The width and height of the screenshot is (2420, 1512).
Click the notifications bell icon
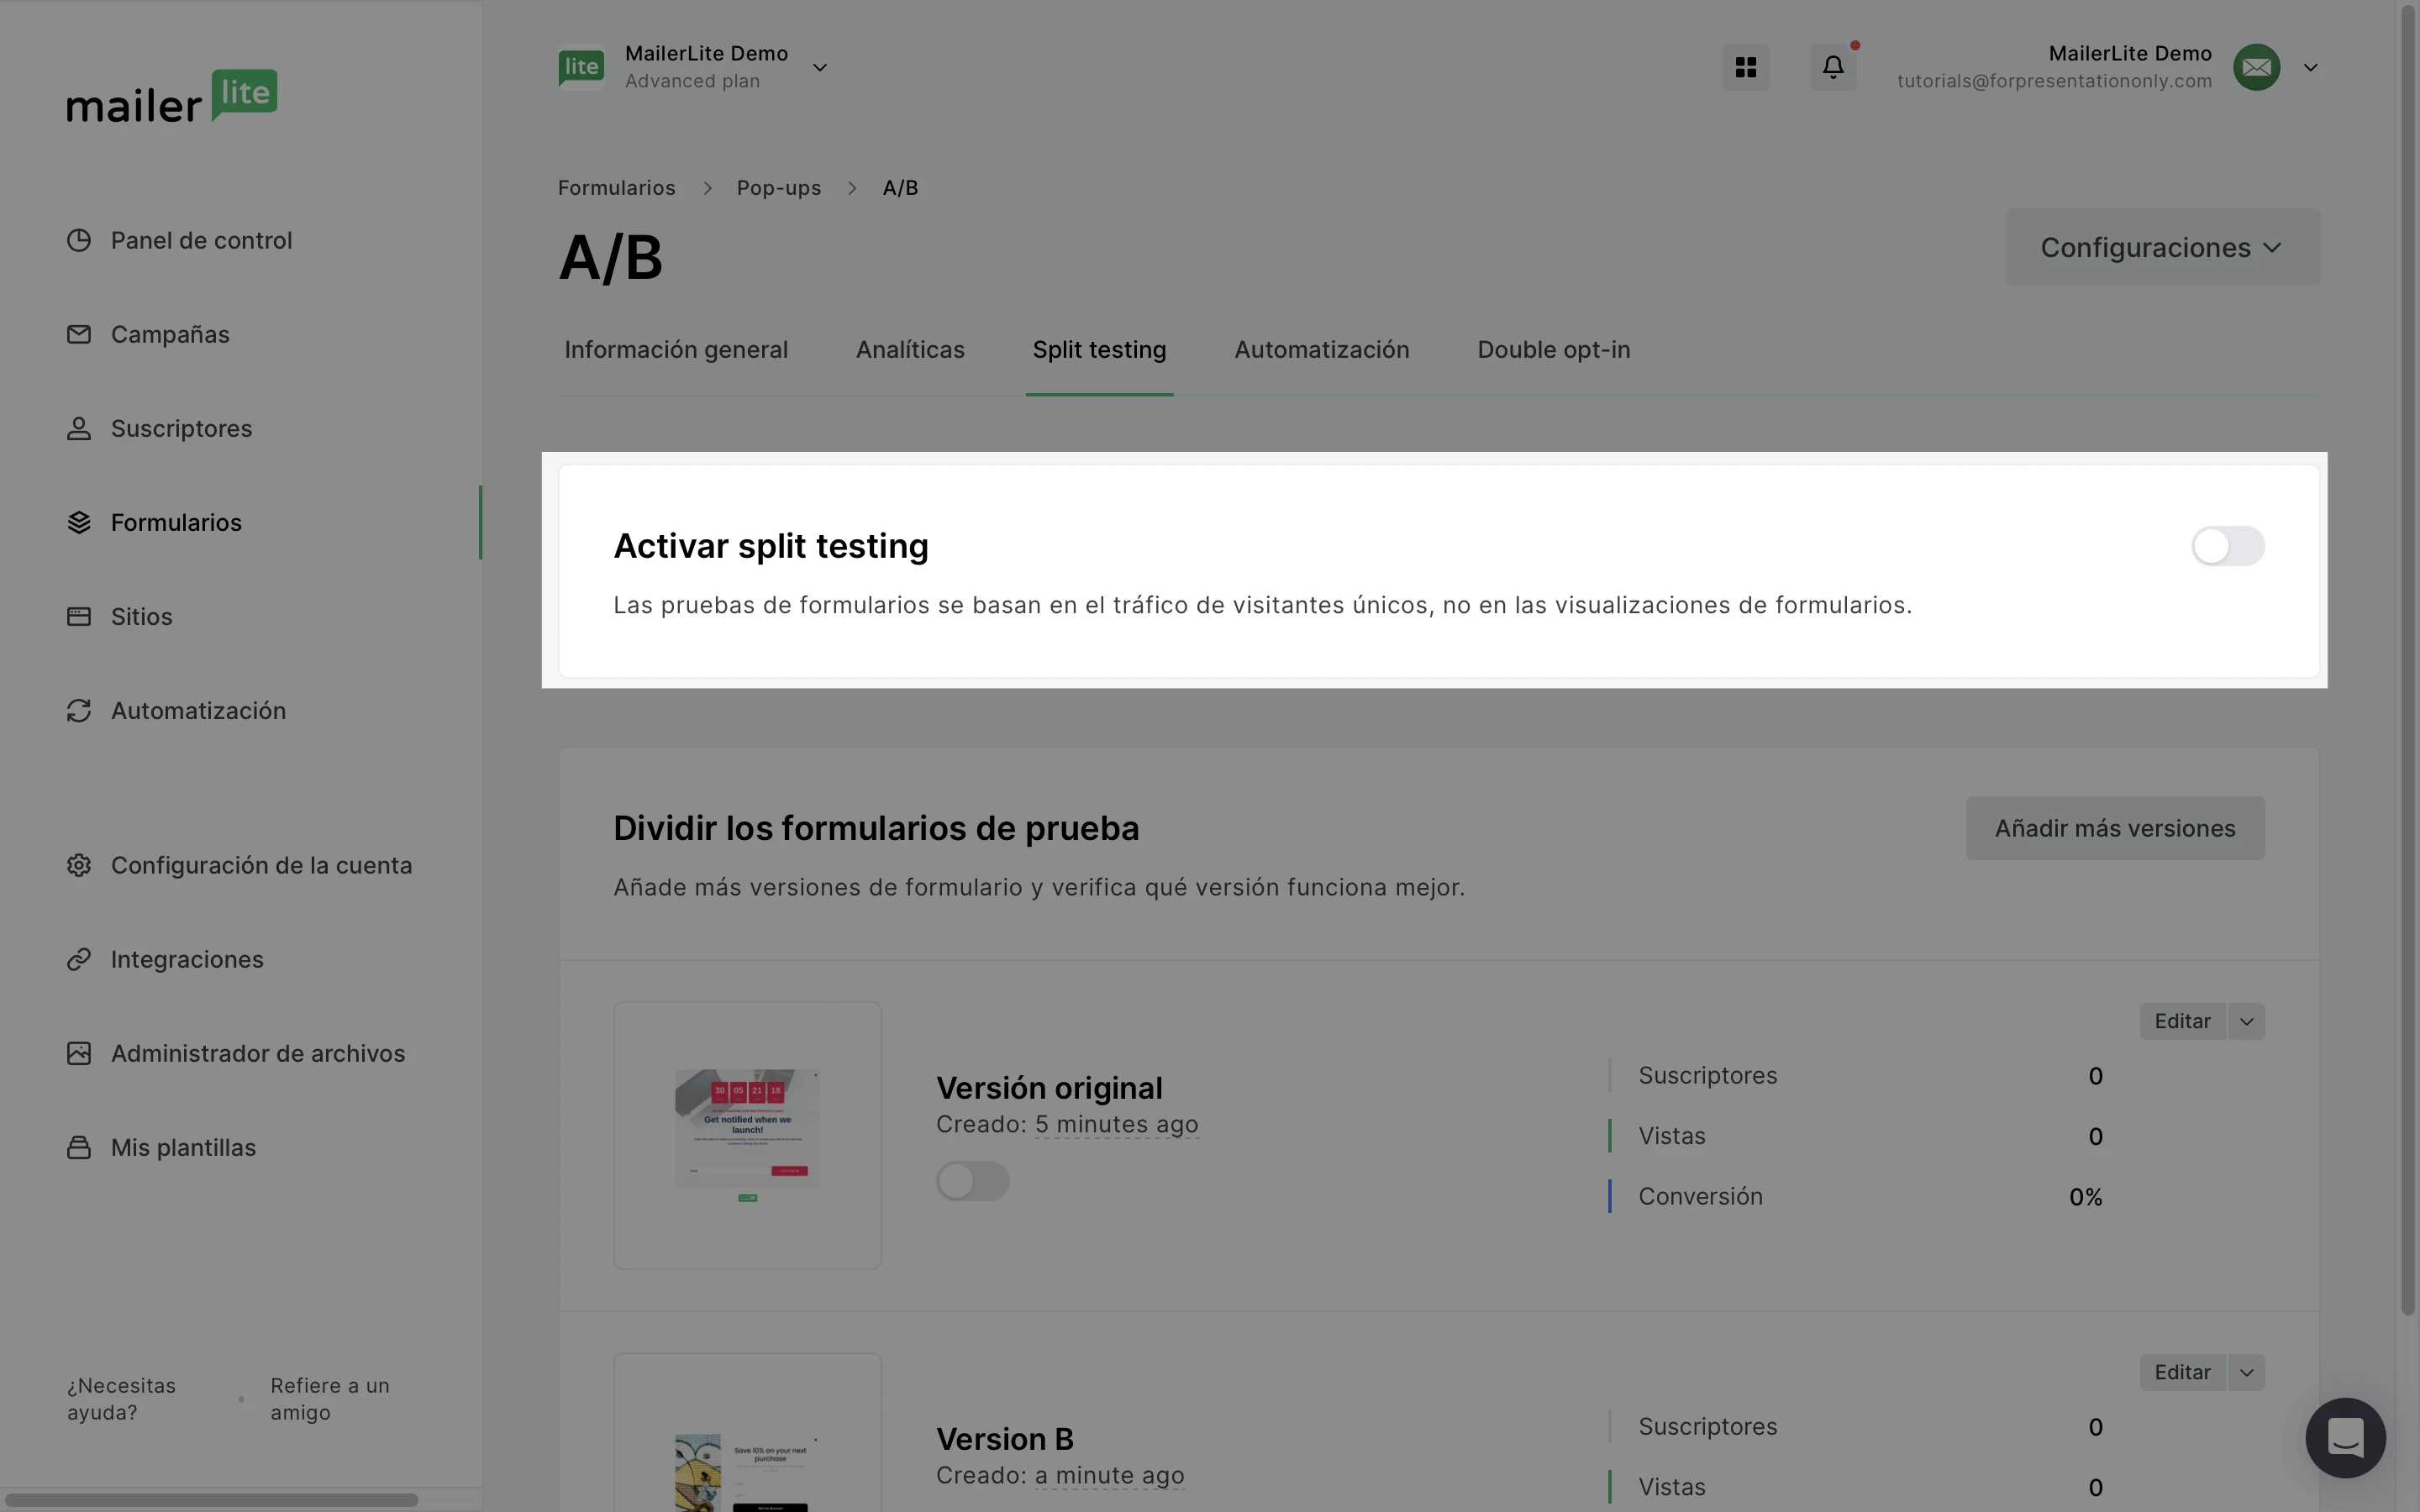point(1832,67)
